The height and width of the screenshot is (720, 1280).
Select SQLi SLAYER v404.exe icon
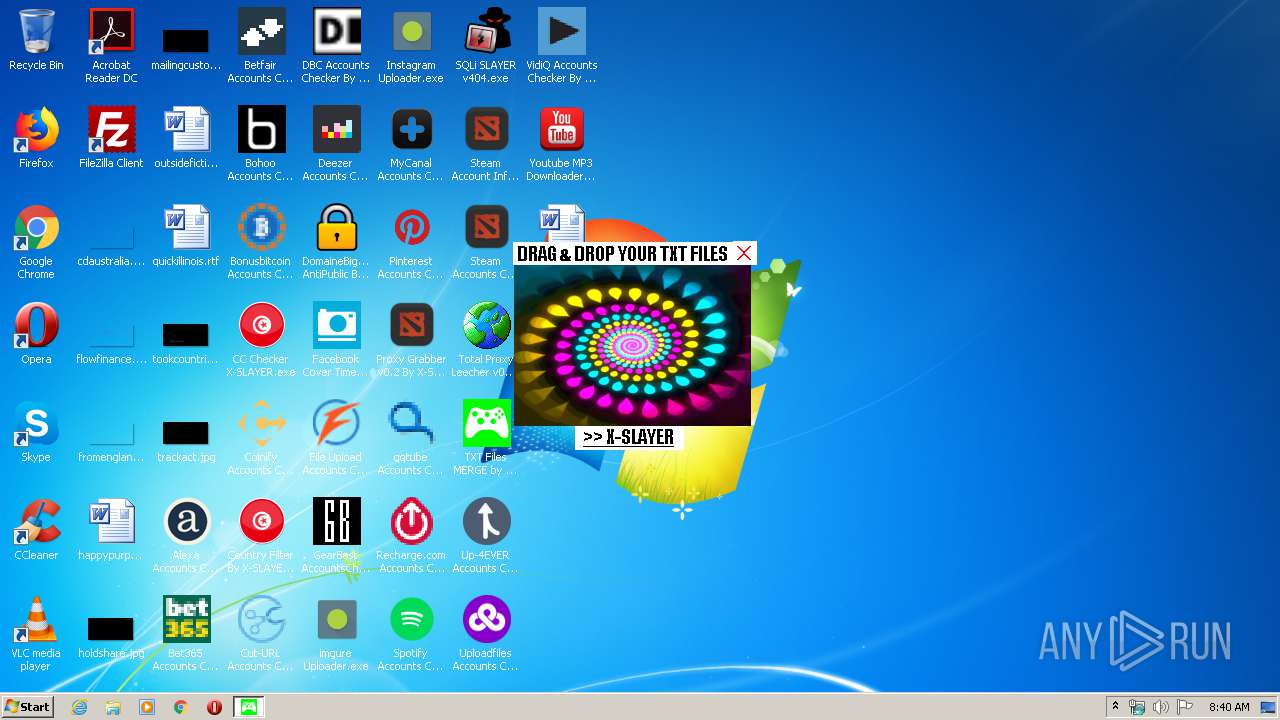tap(486, 33)
